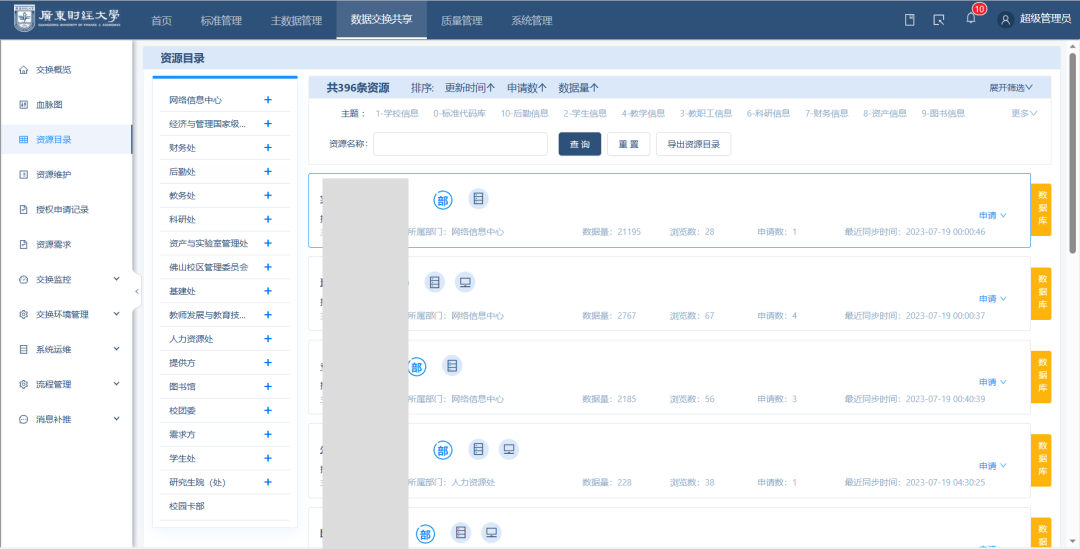The image size is (1080, 549).
Task: Toggle sorting by 数据量
Action: (x=578, y=88)
